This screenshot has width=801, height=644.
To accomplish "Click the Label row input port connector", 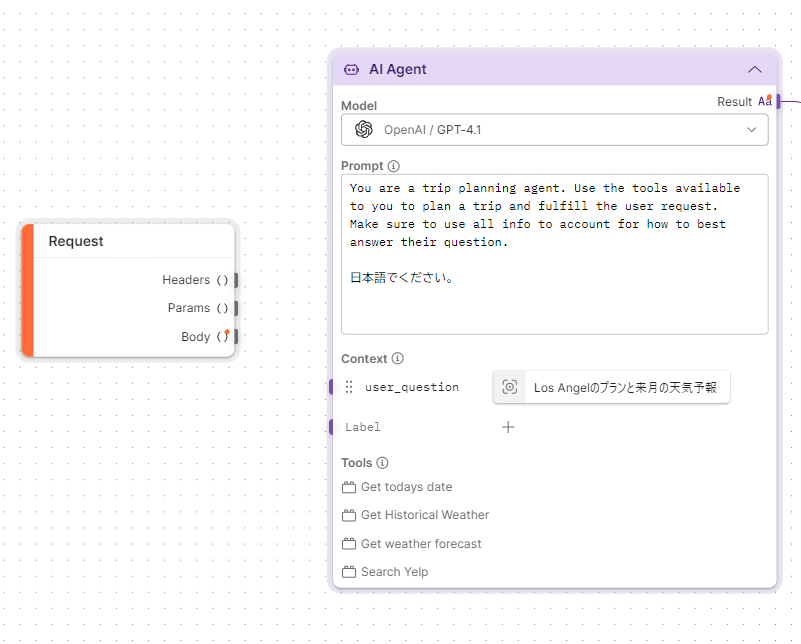I will 331,427.
